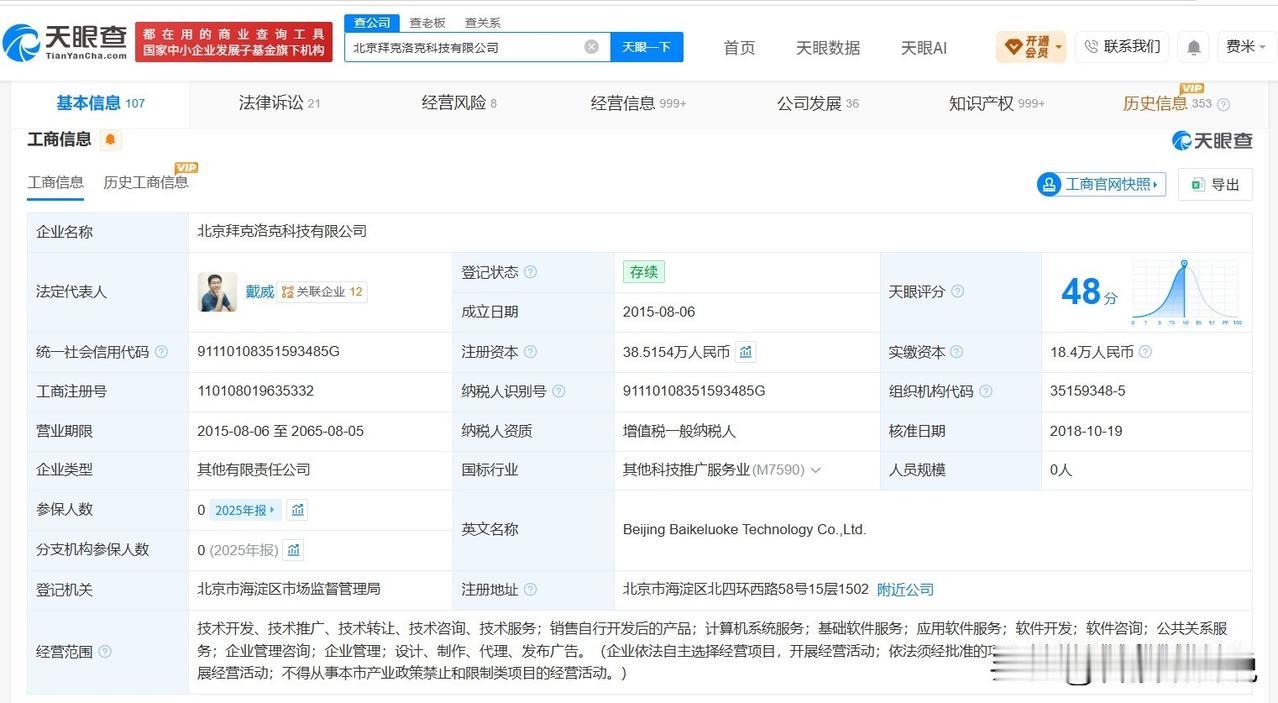
Task: Click registration number 110108019635332
Action: pyautogui.click(x=256, y=391)
